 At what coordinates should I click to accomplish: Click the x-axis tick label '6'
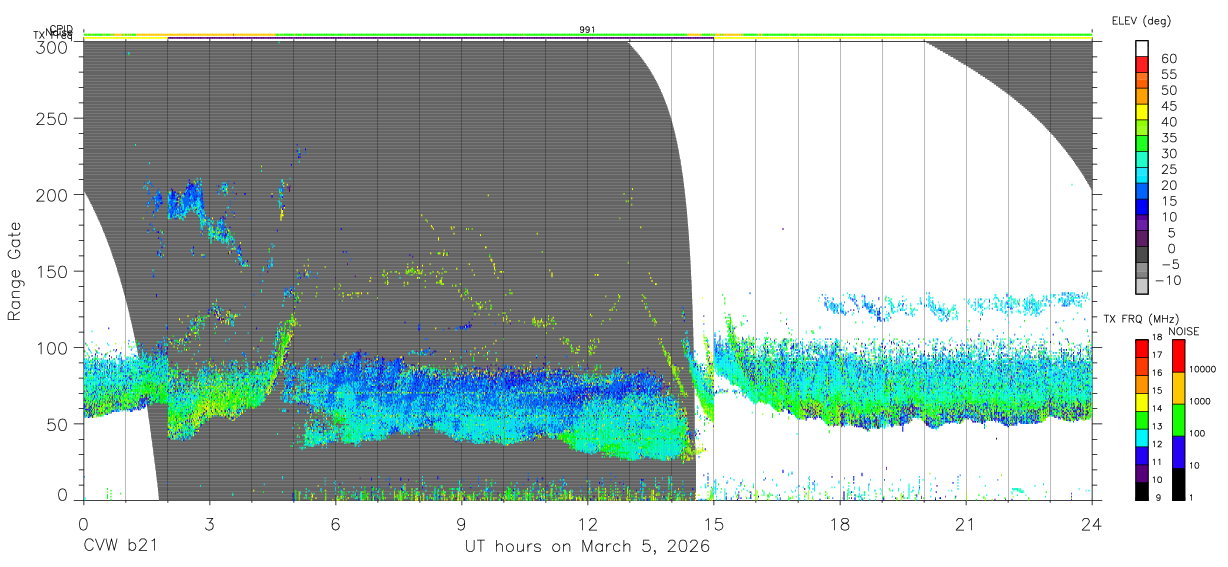click(335, 524)
